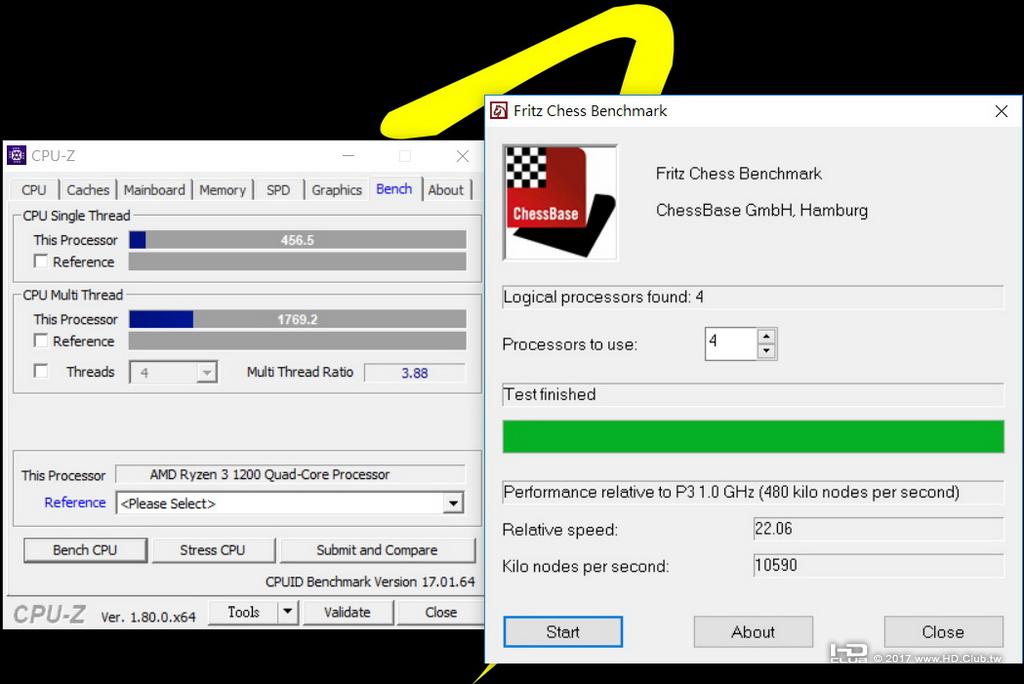1024x684 pixels.
Task: Click the single thread Reference empty bar
Action: point(298,261)
